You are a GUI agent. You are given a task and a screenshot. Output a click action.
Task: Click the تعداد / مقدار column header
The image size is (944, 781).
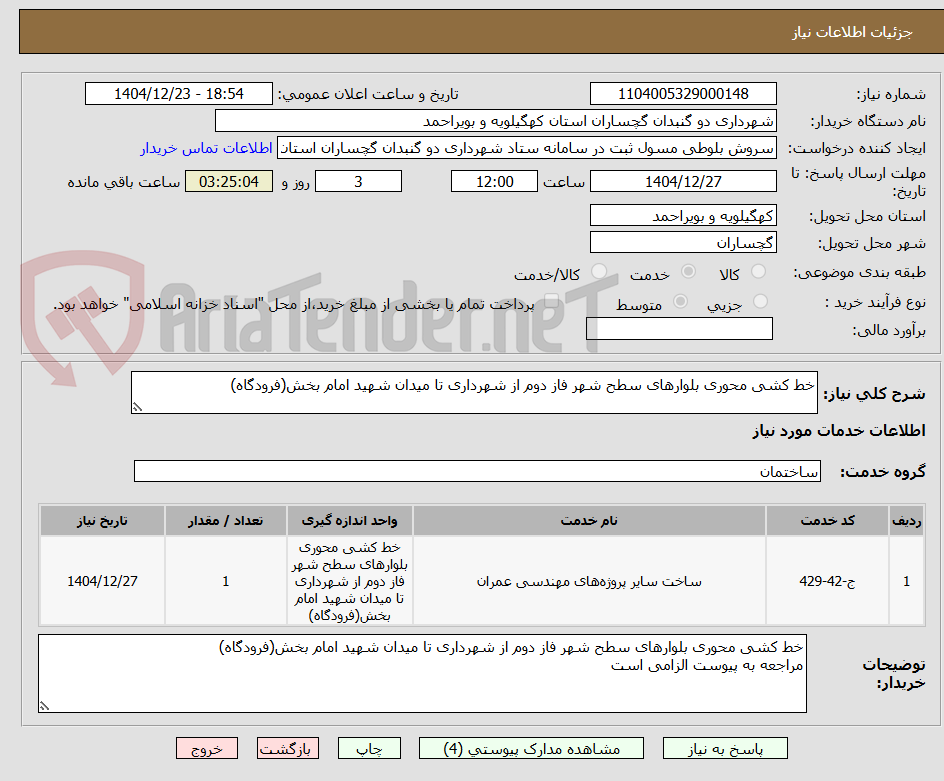point(225,520)
